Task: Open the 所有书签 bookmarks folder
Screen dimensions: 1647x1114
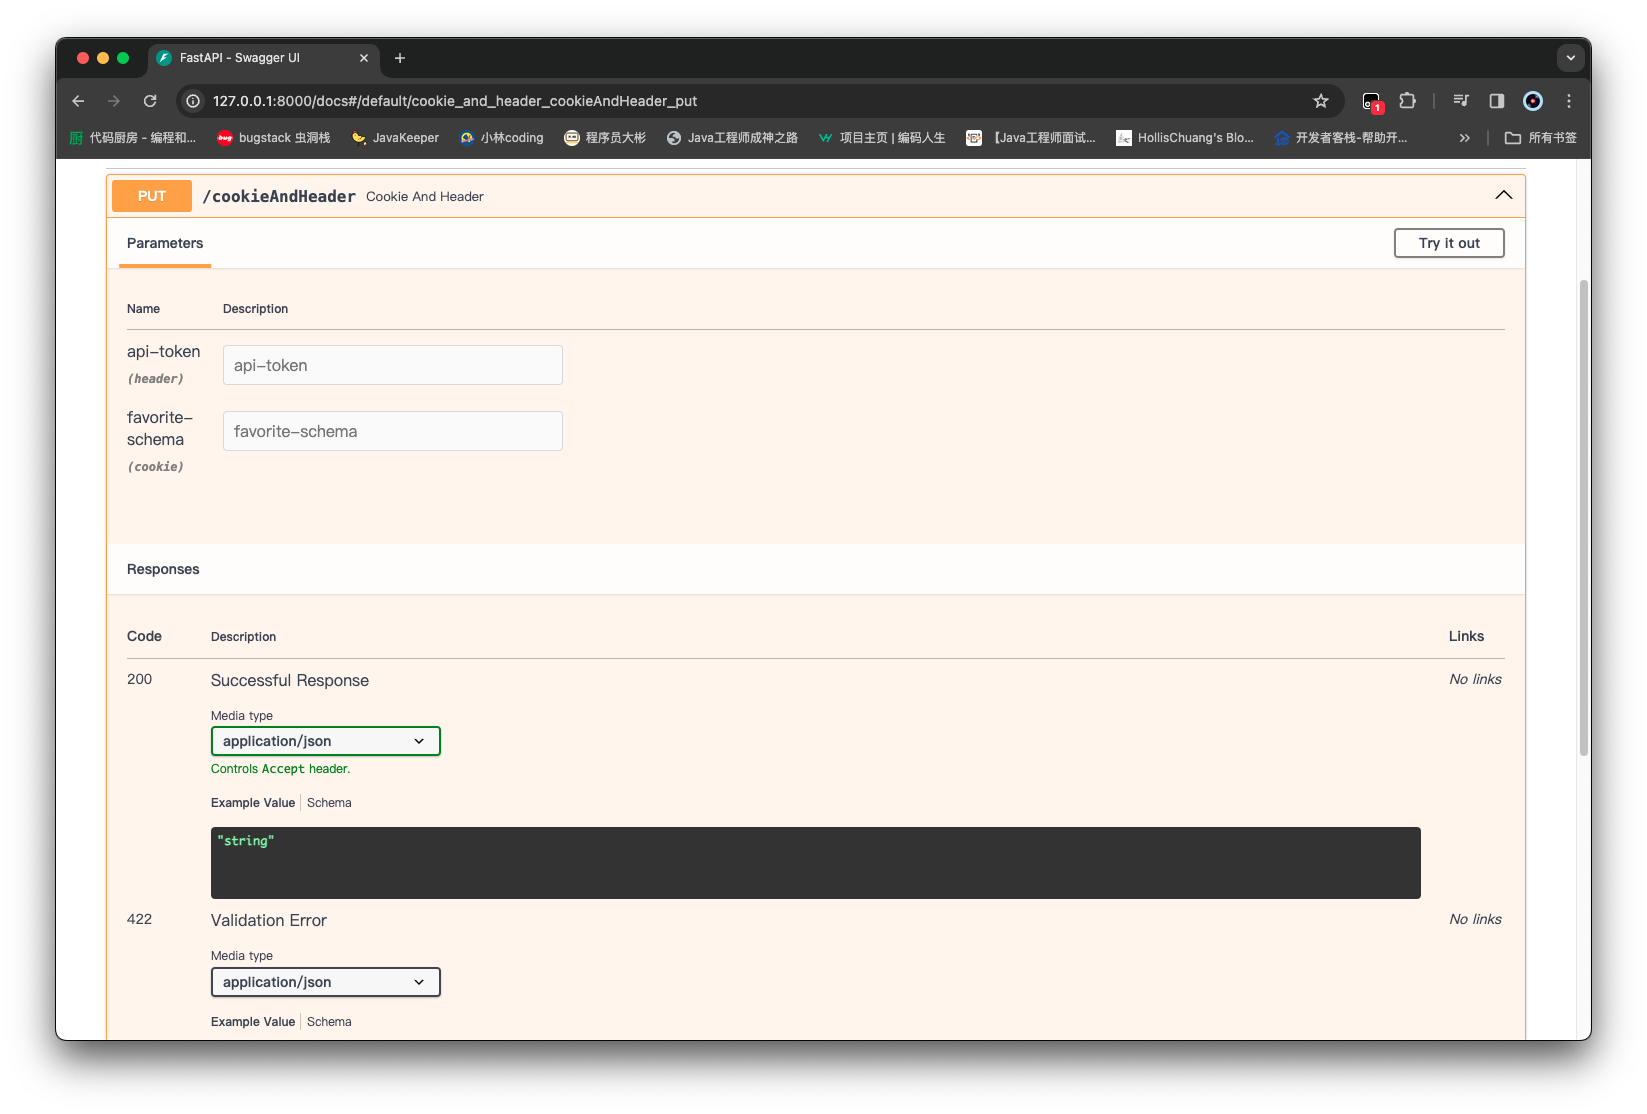Action: pos(1541,138)
